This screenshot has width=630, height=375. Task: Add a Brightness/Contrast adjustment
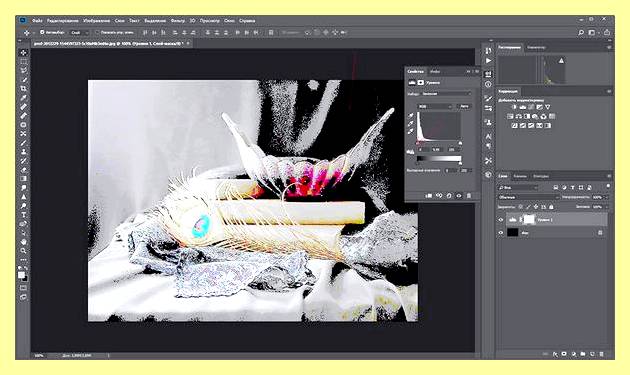pyautogui.click(x=514, y=107)
